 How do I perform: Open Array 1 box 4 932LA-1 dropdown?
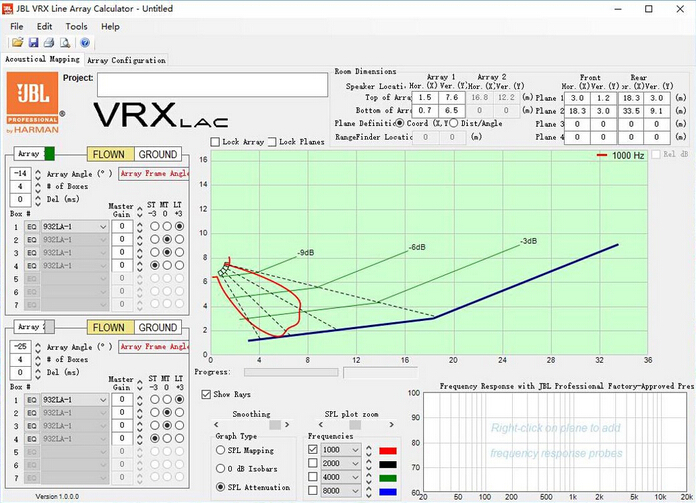coord(75,266)
